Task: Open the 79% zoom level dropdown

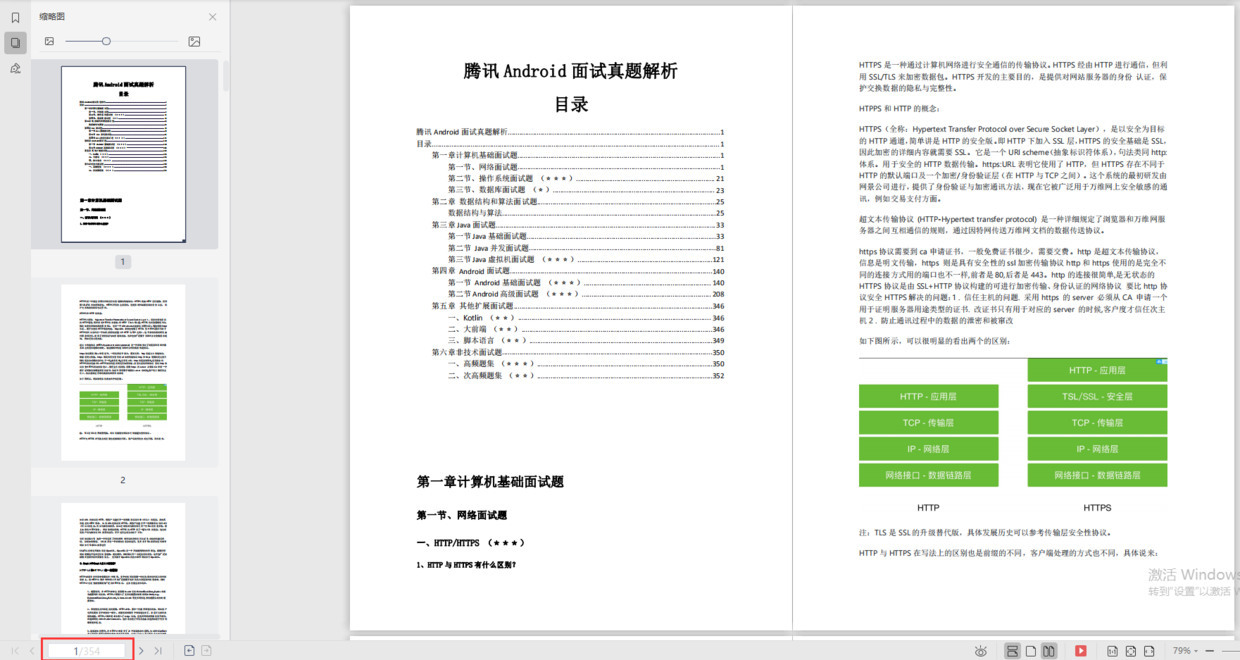Action: pyautogui.click(x=1185, y=651)
